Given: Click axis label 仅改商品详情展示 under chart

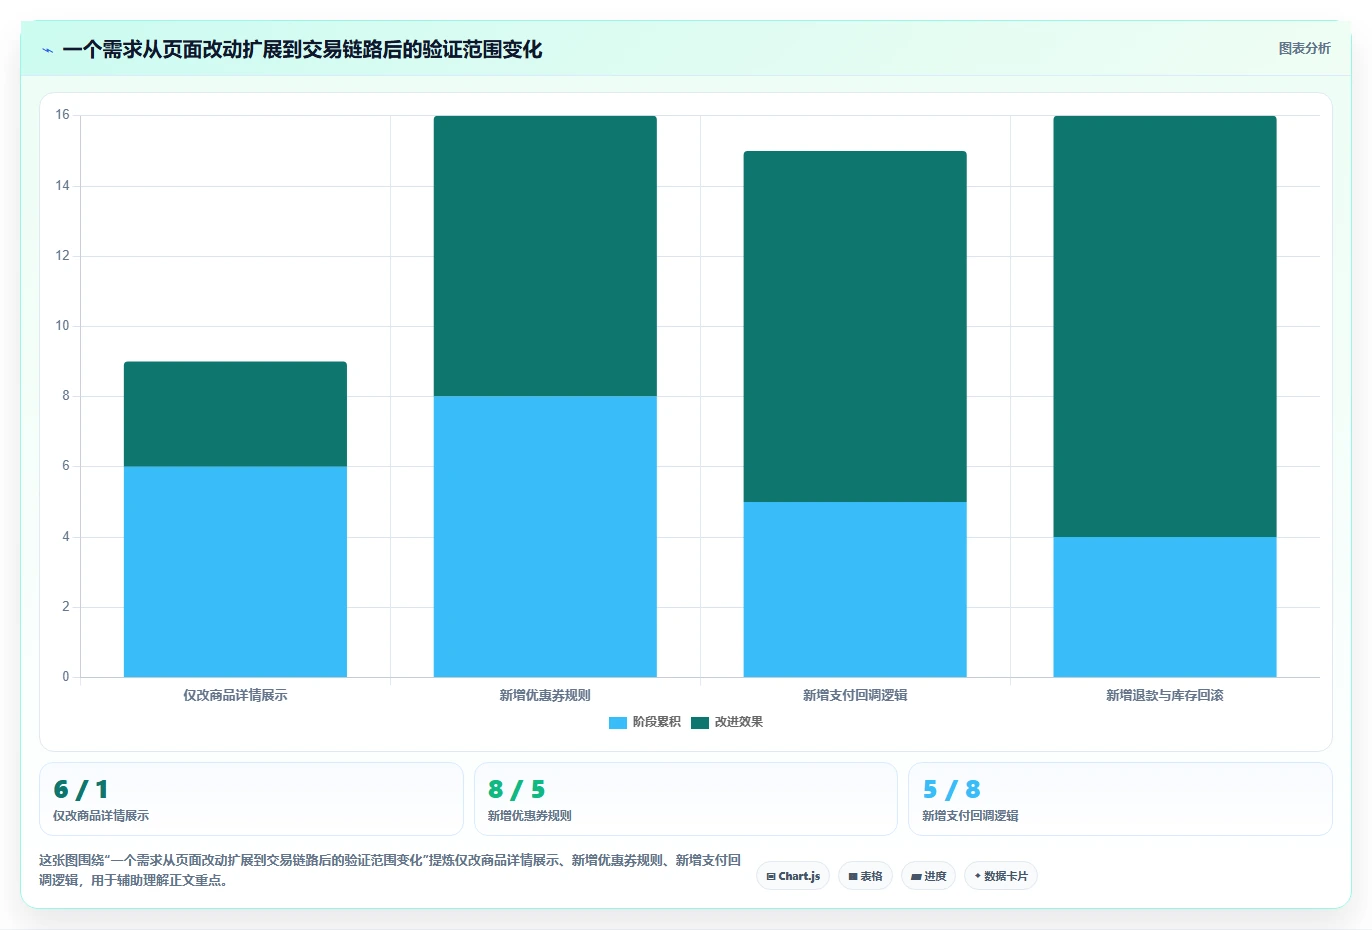Looking at the screenshot, I should click(235, 695).
